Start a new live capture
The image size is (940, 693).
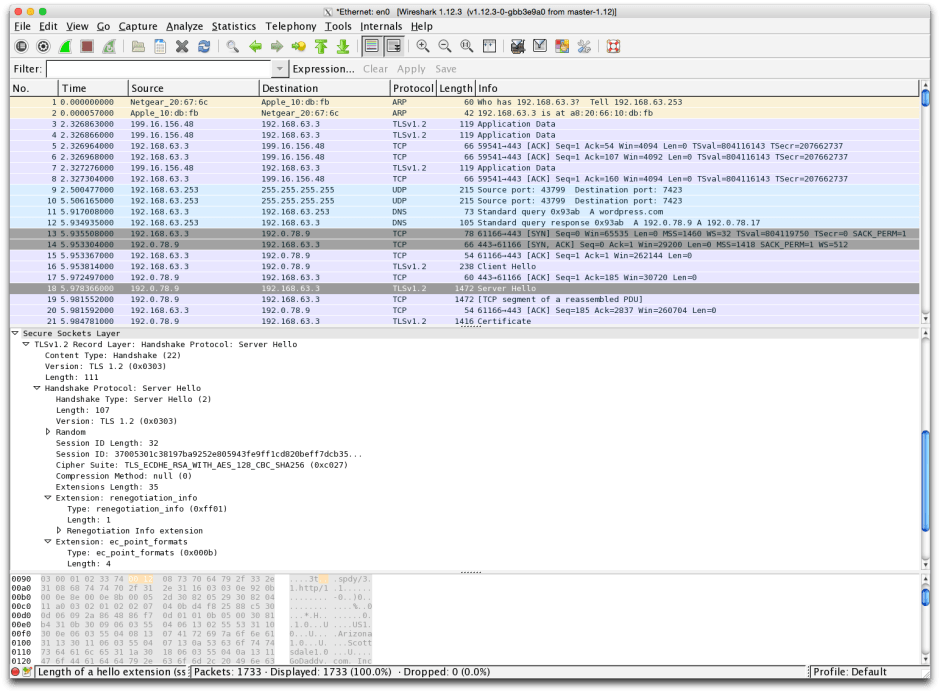pyautogui.click(x=63, y=46)
